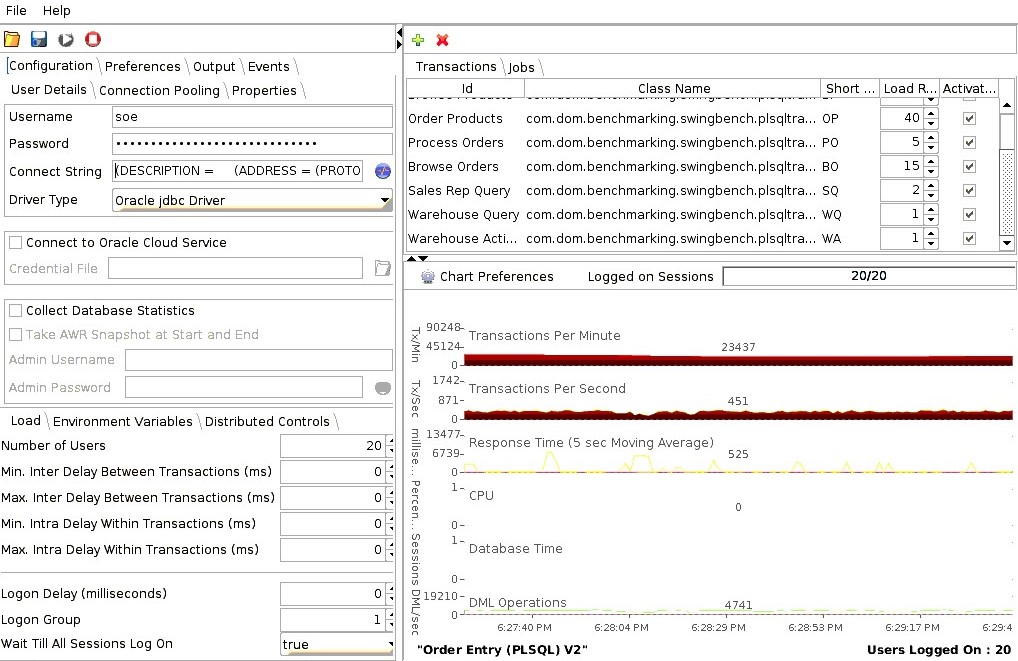Start the benchmark run icon
The image size is (1018, 661).
pyautogui.click(x=66, y=40)
